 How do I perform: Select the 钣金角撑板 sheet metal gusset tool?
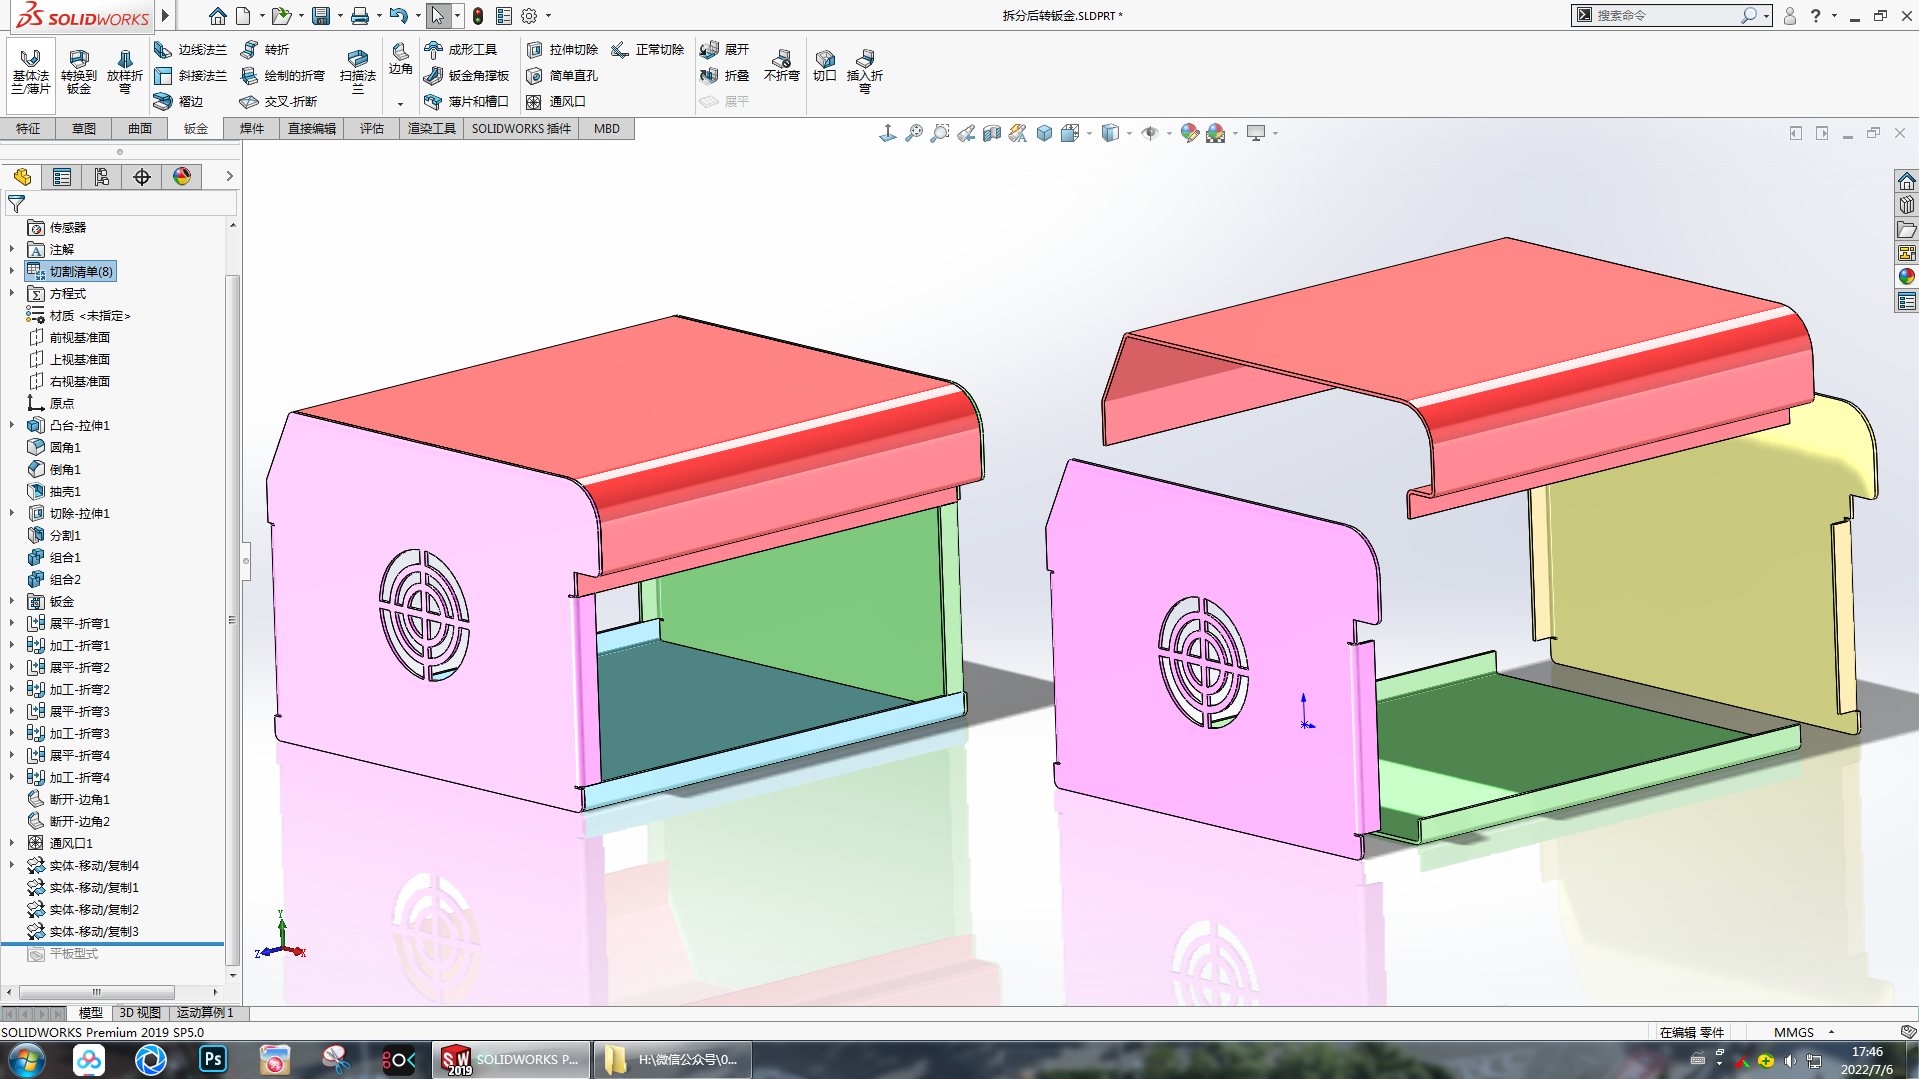coord(467,75)
